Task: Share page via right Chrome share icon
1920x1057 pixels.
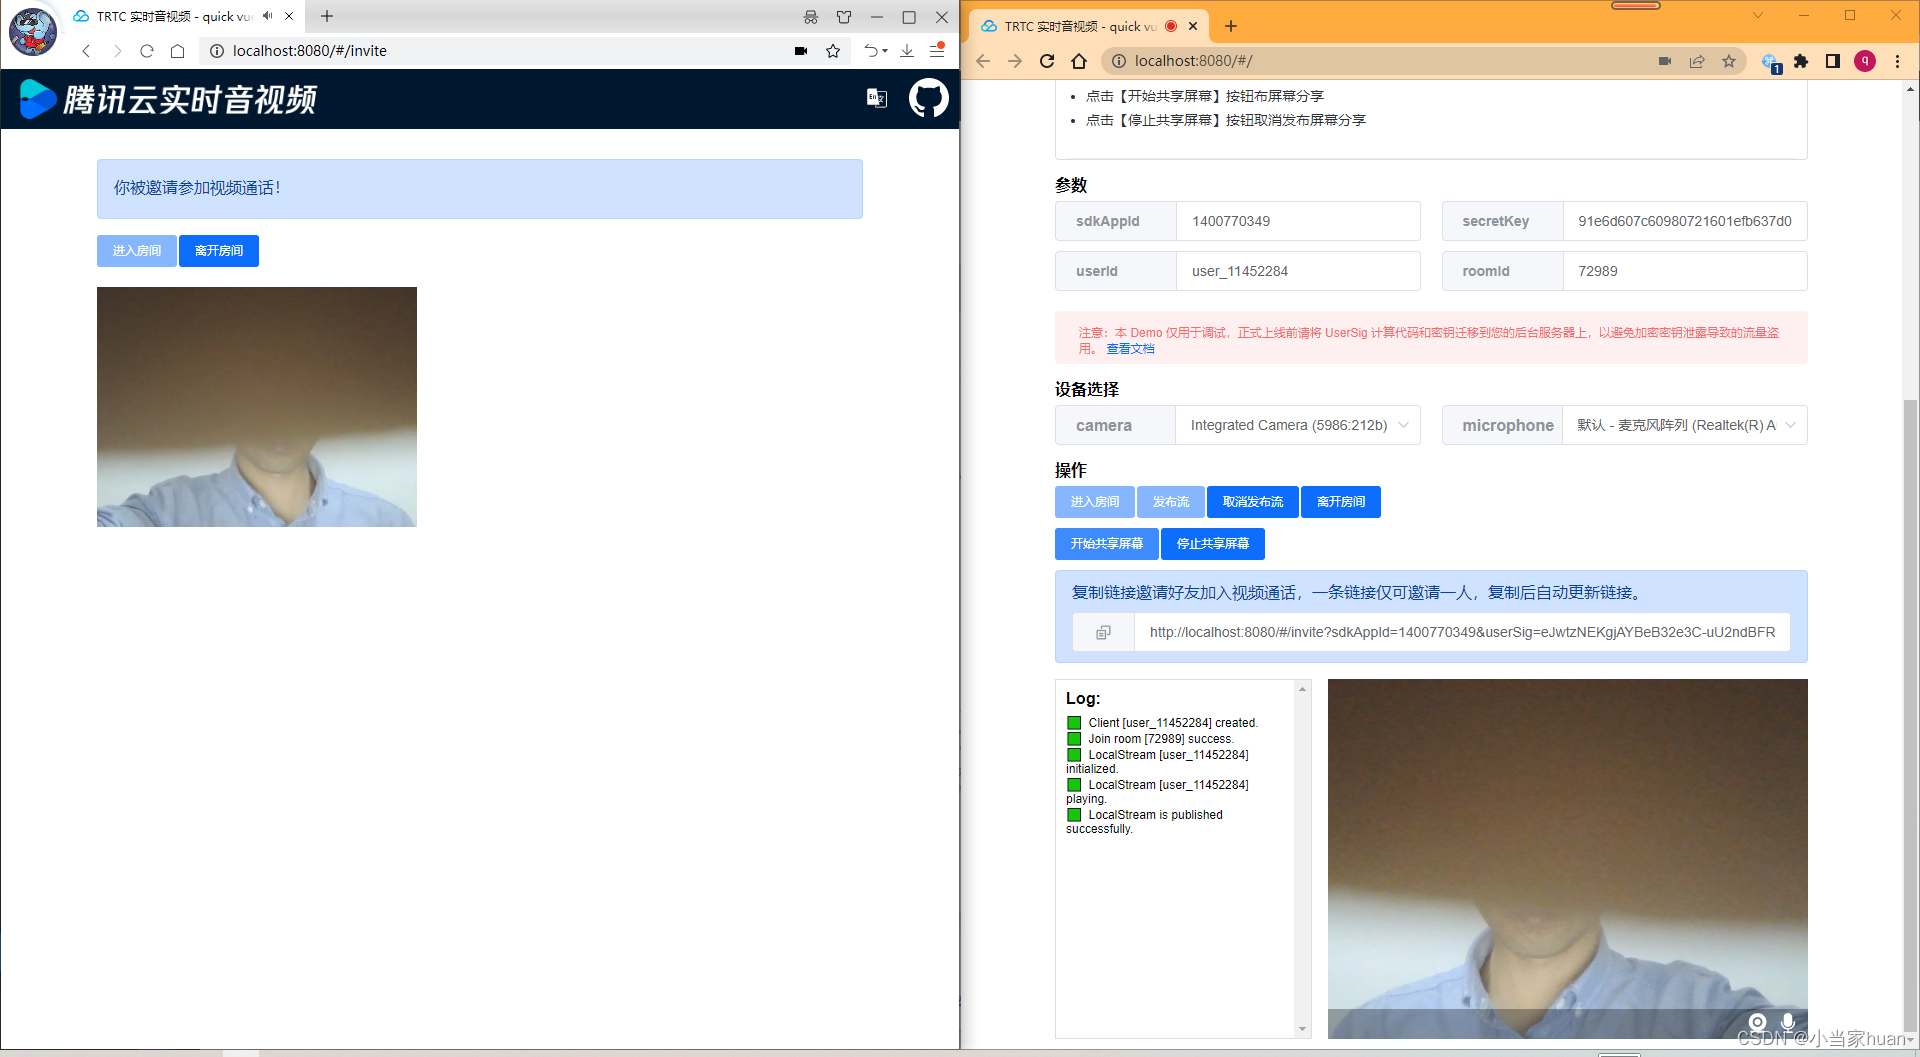Action: 1697,61
